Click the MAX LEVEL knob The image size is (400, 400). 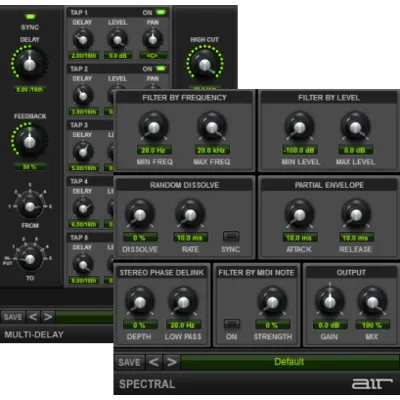(x=356, y=127)
